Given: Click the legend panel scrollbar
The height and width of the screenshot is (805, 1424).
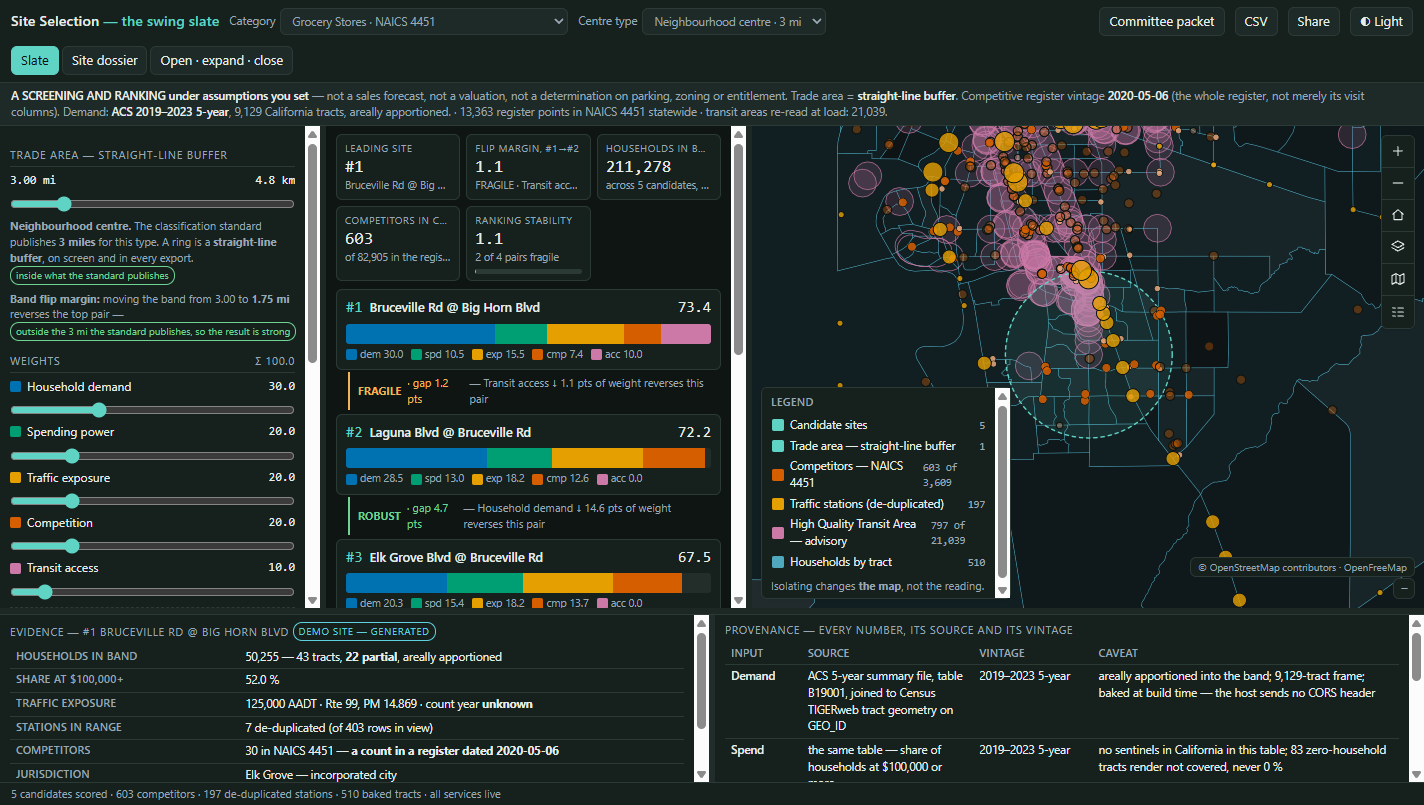Looking at the screenshot, I should click(1002, 494).
